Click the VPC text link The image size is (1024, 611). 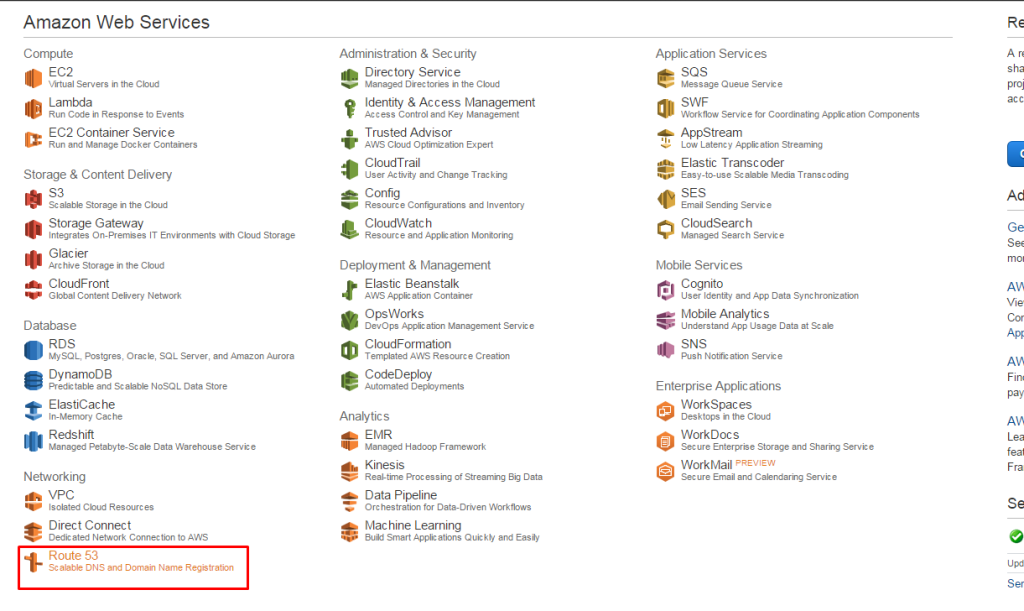tap(61, 495)
